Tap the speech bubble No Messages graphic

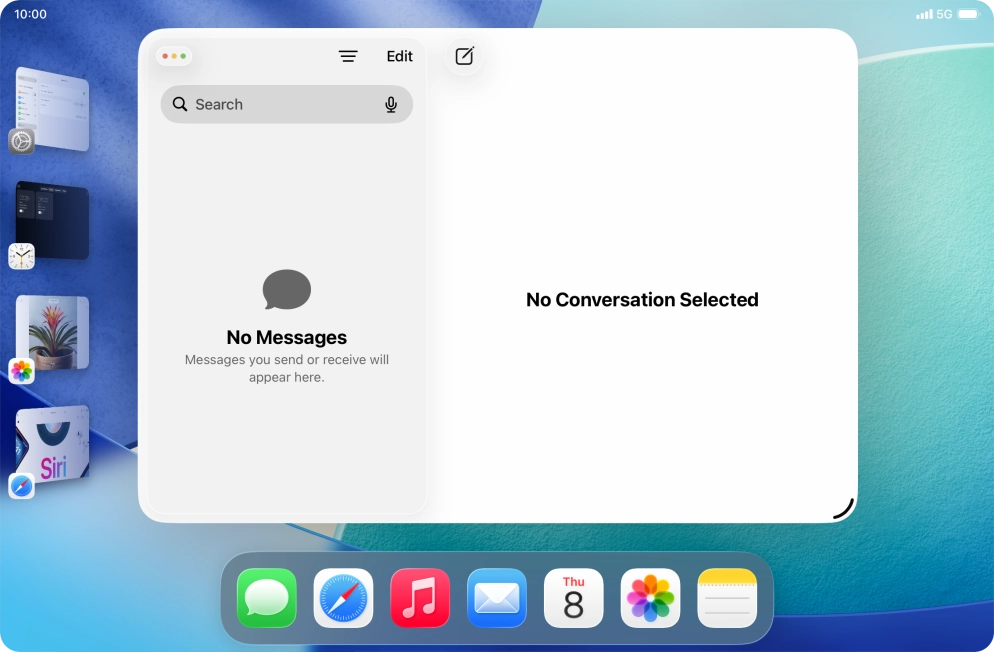[x=286, y=290]
